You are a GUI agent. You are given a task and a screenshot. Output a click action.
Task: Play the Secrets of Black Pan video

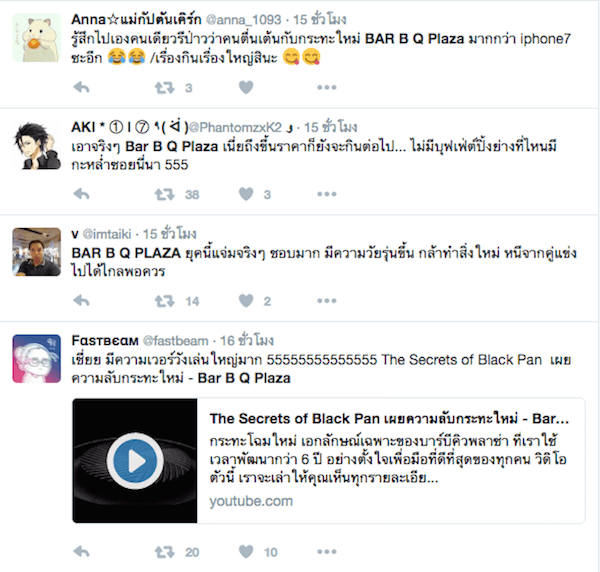135,461
